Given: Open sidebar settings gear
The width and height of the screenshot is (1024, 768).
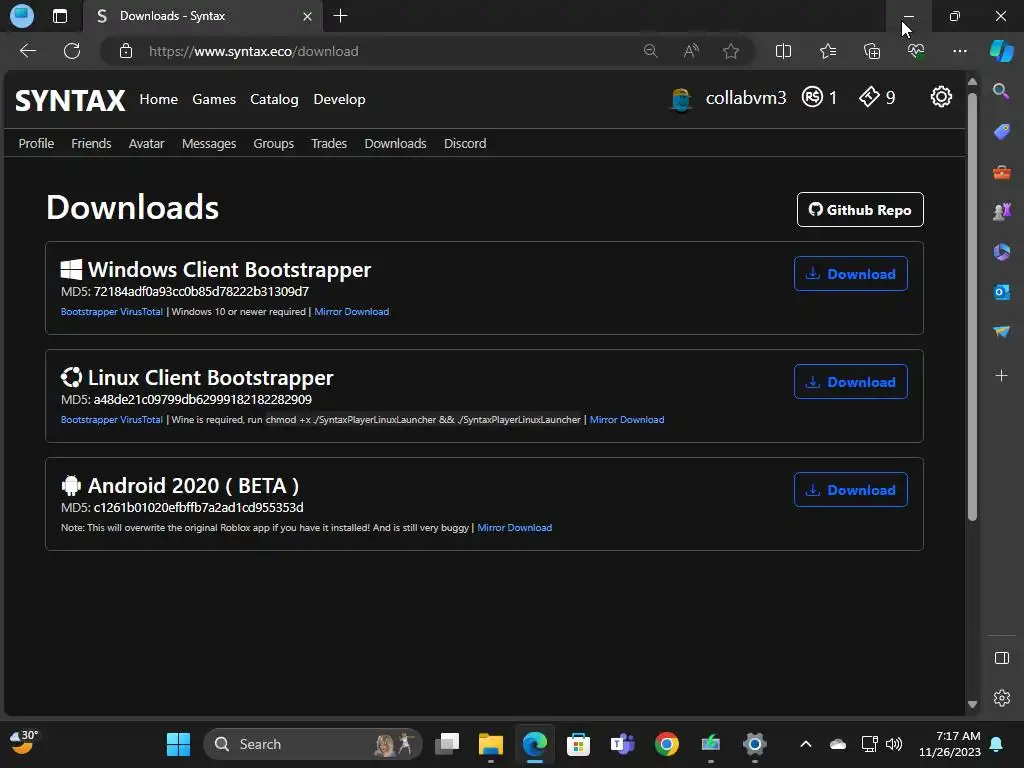Looking at the screenshot, I should click(1001, 698).
